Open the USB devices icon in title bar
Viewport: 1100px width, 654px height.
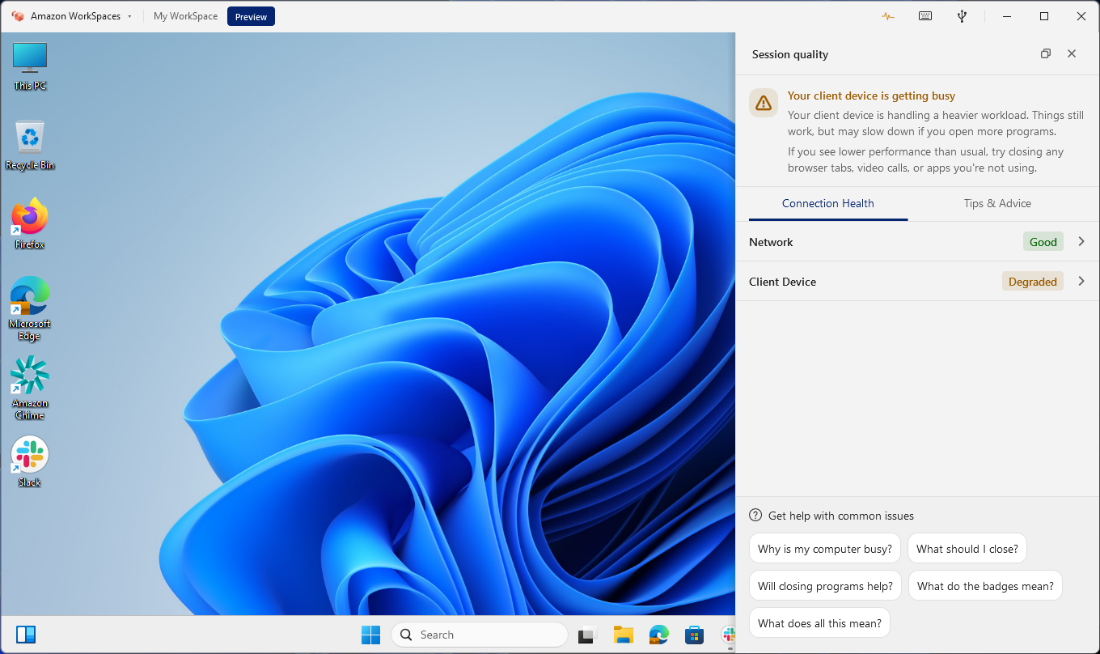click(962, 16)
